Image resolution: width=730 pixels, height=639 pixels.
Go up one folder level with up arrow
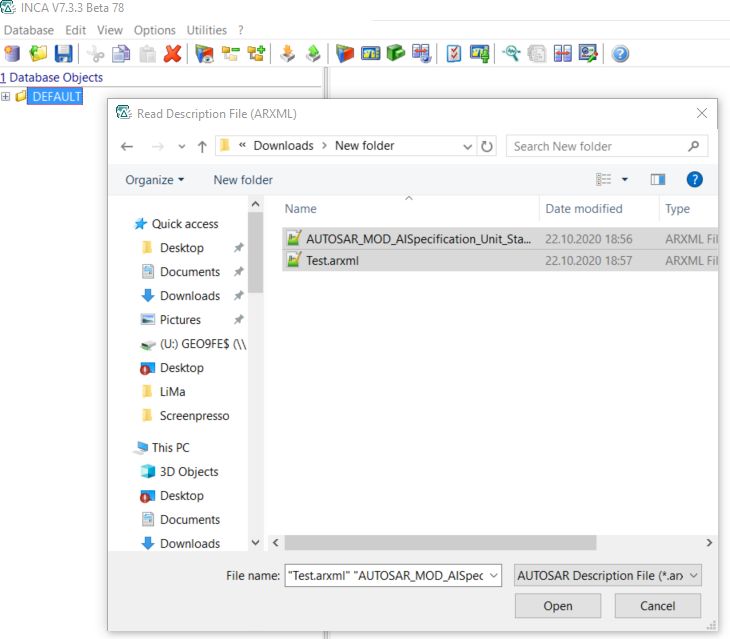click(x=202, y=147)
